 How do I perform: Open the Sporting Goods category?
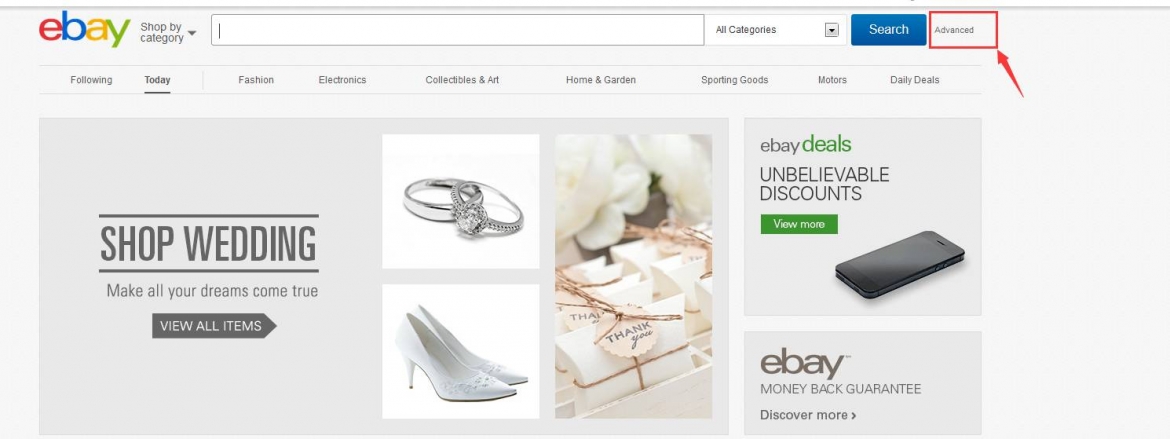pos(735,80)
